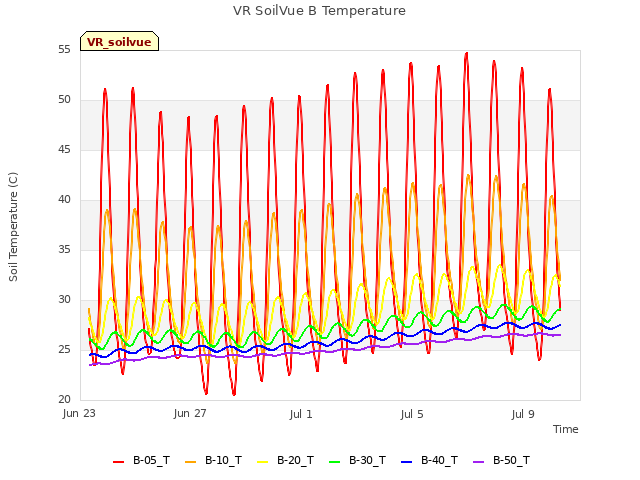Click the blue B-40_T legend swatch
This screenshot has width=640, height=480.
tap(407, 462)
